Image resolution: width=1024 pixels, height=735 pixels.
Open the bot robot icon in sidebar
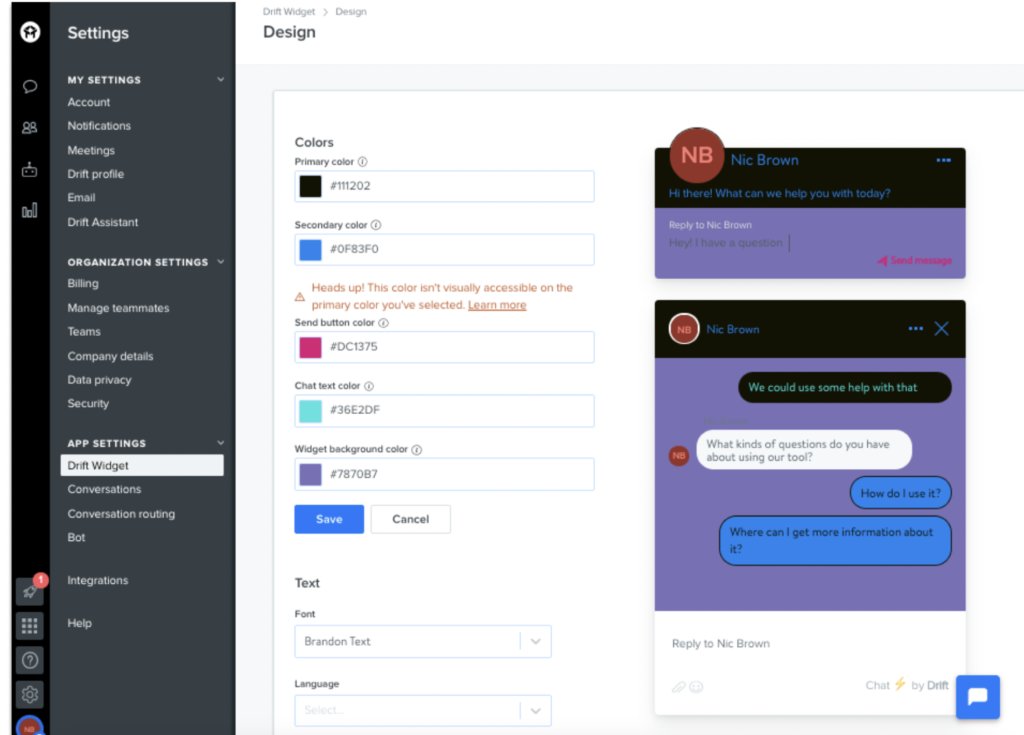click(x=29, y=170)
